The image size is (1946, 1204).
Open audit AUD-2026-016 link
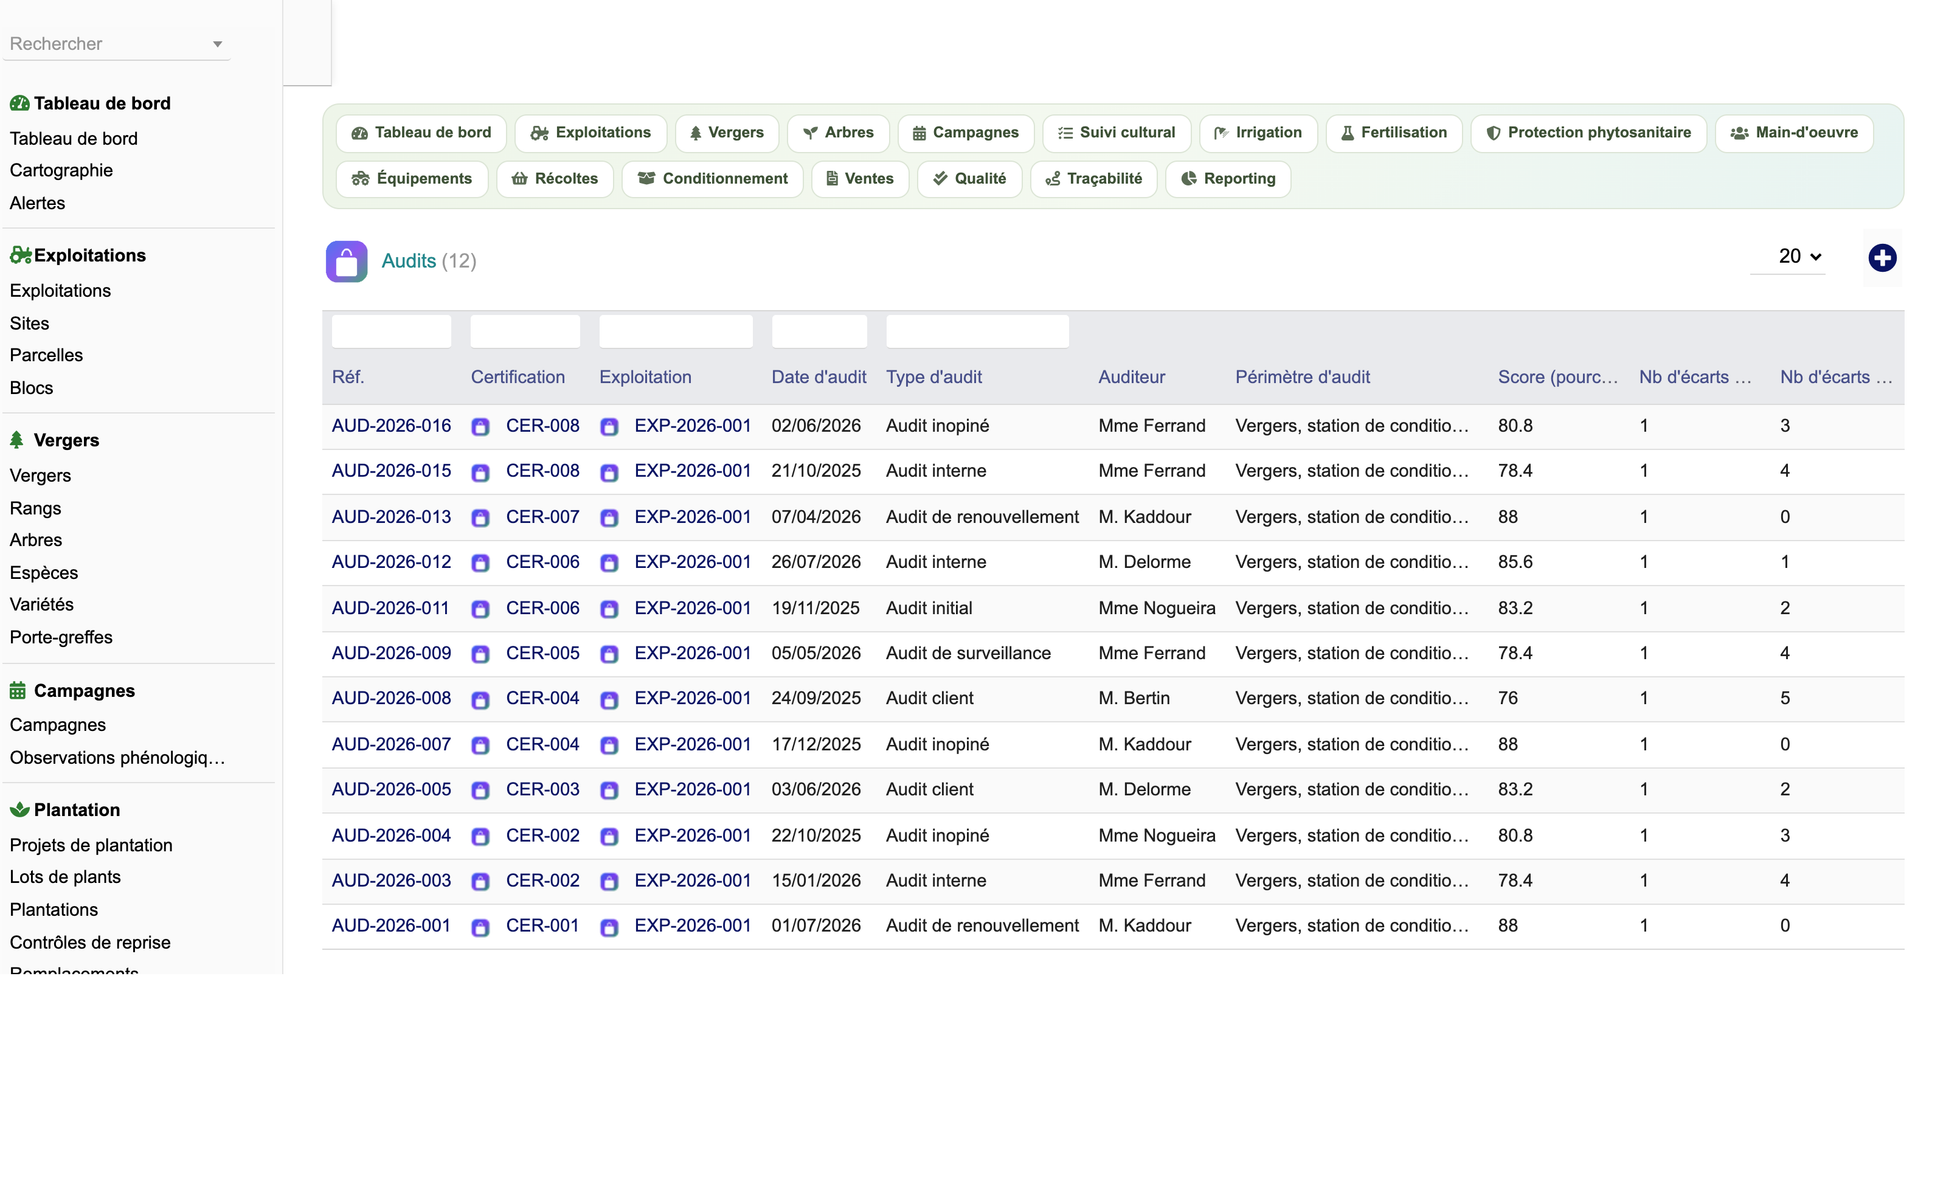click(391, 426)
